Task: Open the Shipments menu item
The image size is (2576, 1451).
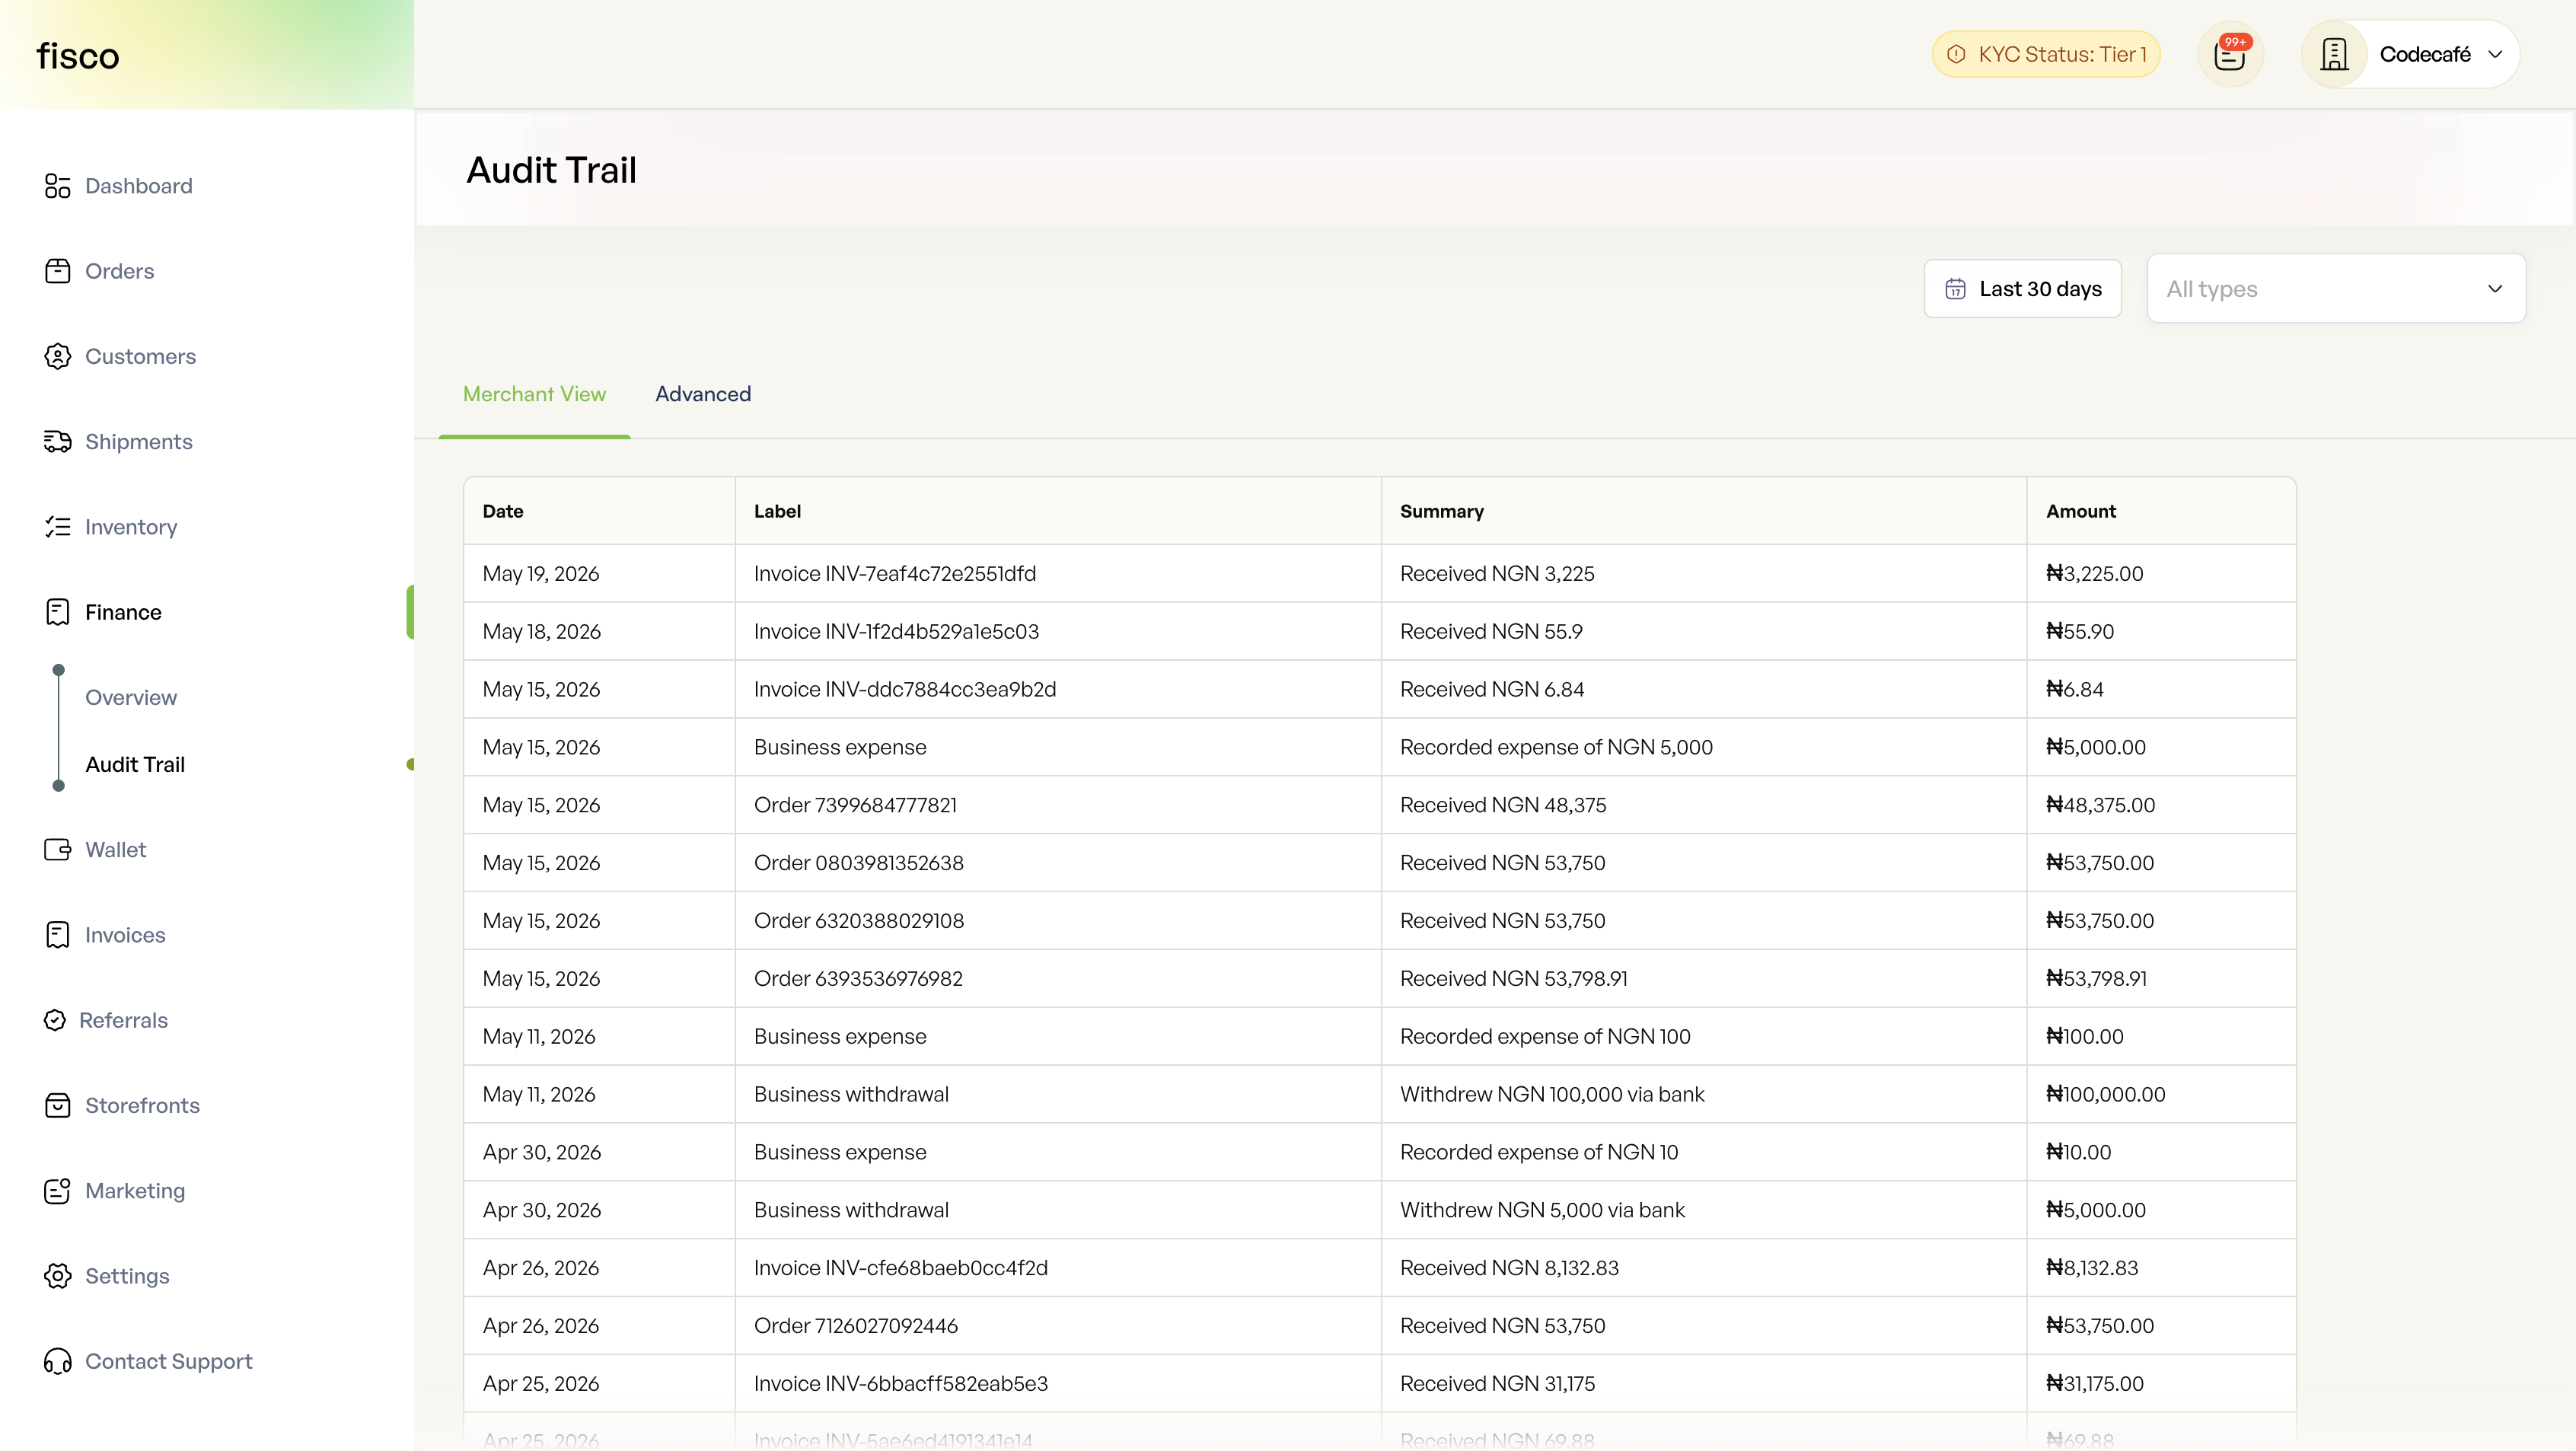Action: click(139, 441)
